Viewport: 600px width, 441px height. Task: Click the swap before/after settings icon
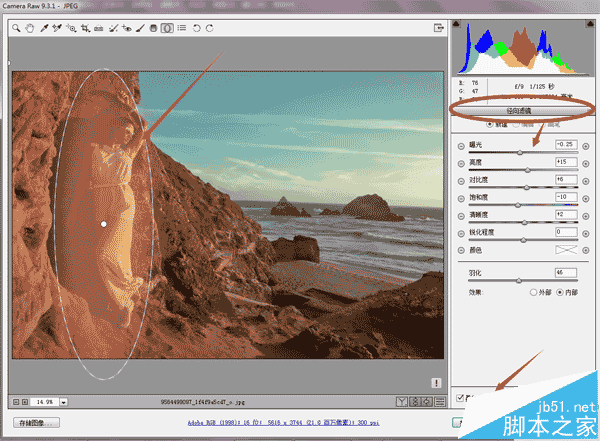415,402
